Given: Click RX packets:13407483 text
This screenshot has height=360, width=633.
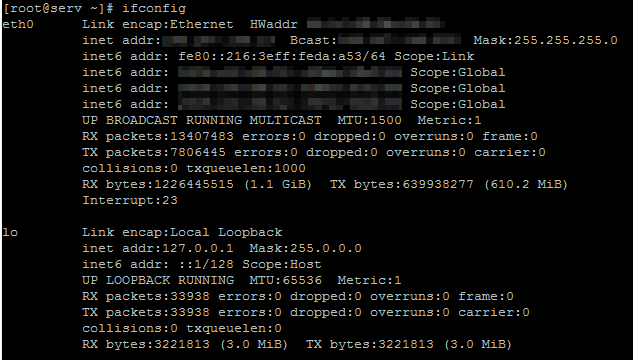Looking at the screenshot, I should pyautogui.click(x=158, y=136).
